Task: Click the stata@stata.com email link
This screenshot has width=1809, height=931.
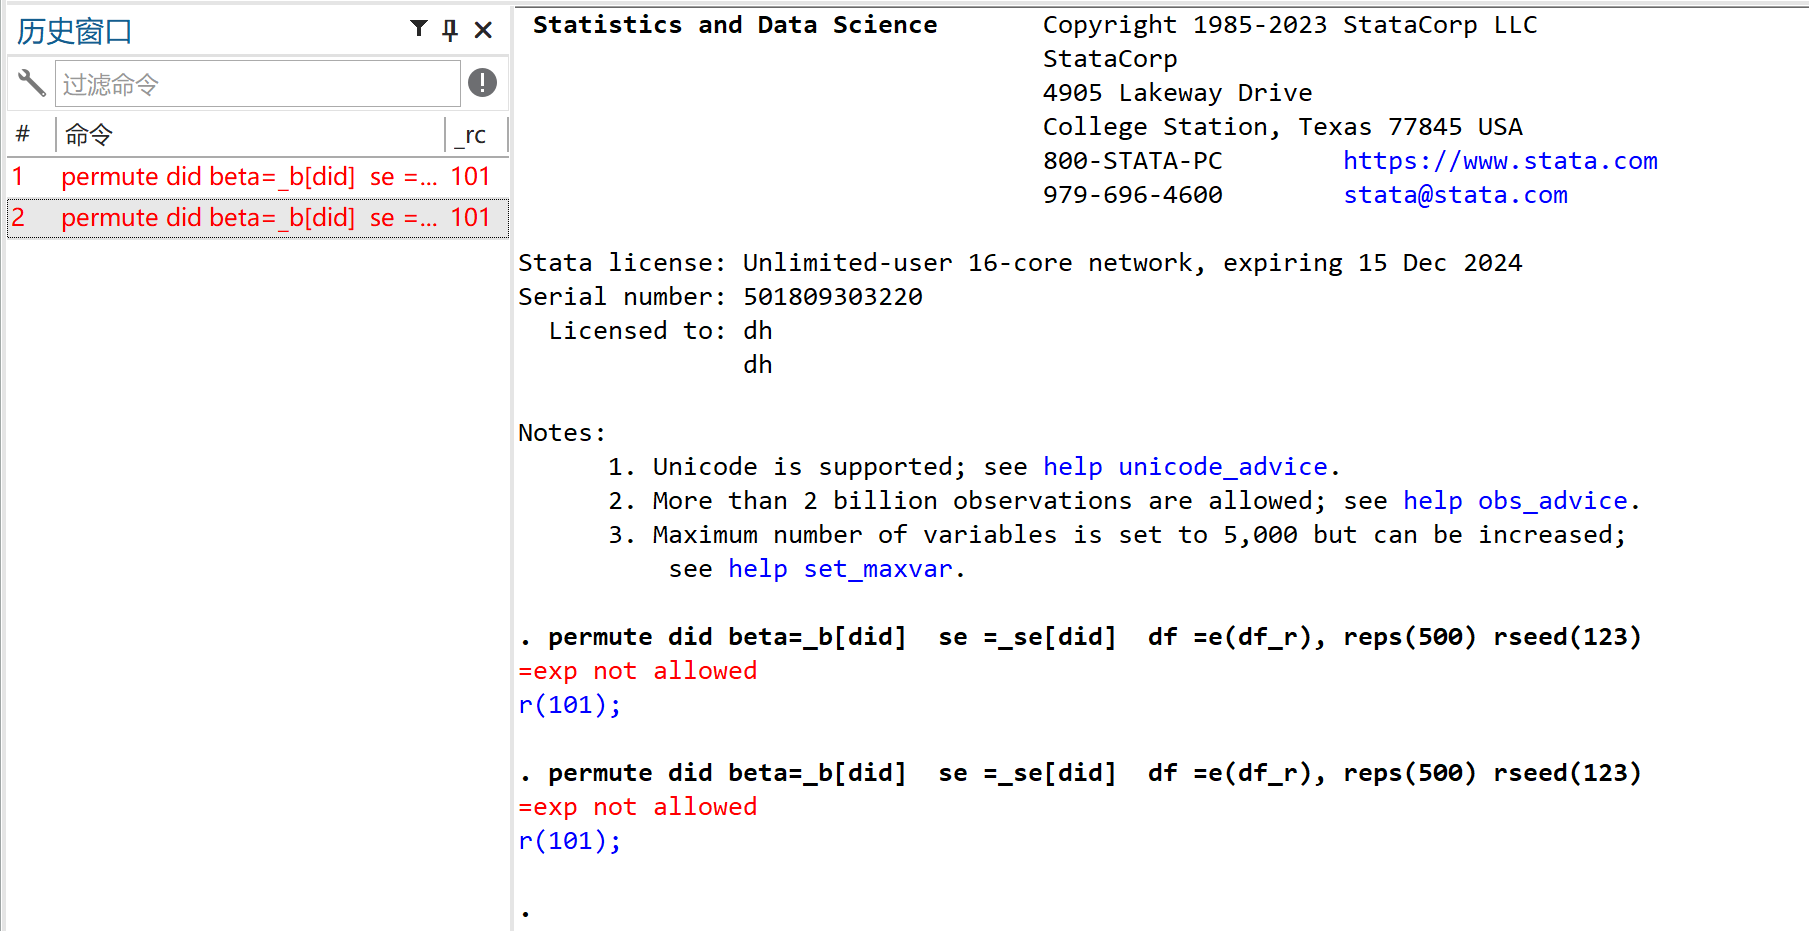Action: pos(1455,194)
